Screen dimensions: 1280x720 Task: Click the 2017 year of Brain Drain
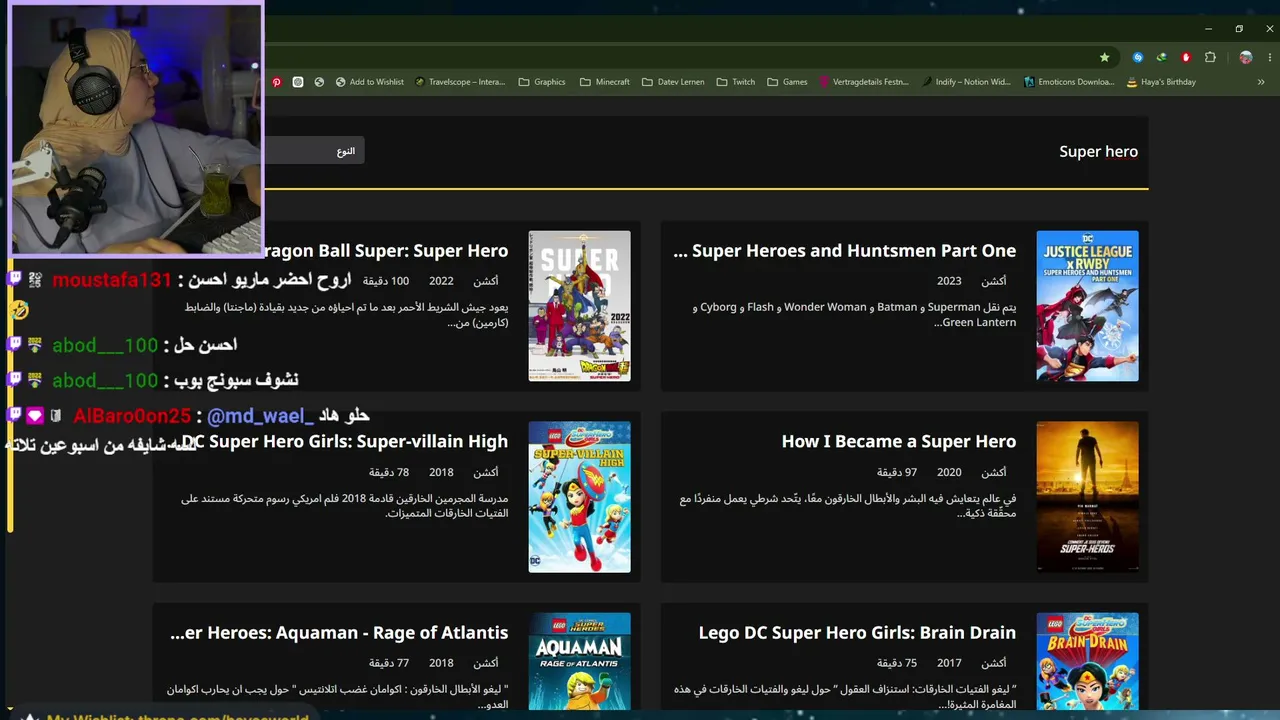(x=949, y=663)
